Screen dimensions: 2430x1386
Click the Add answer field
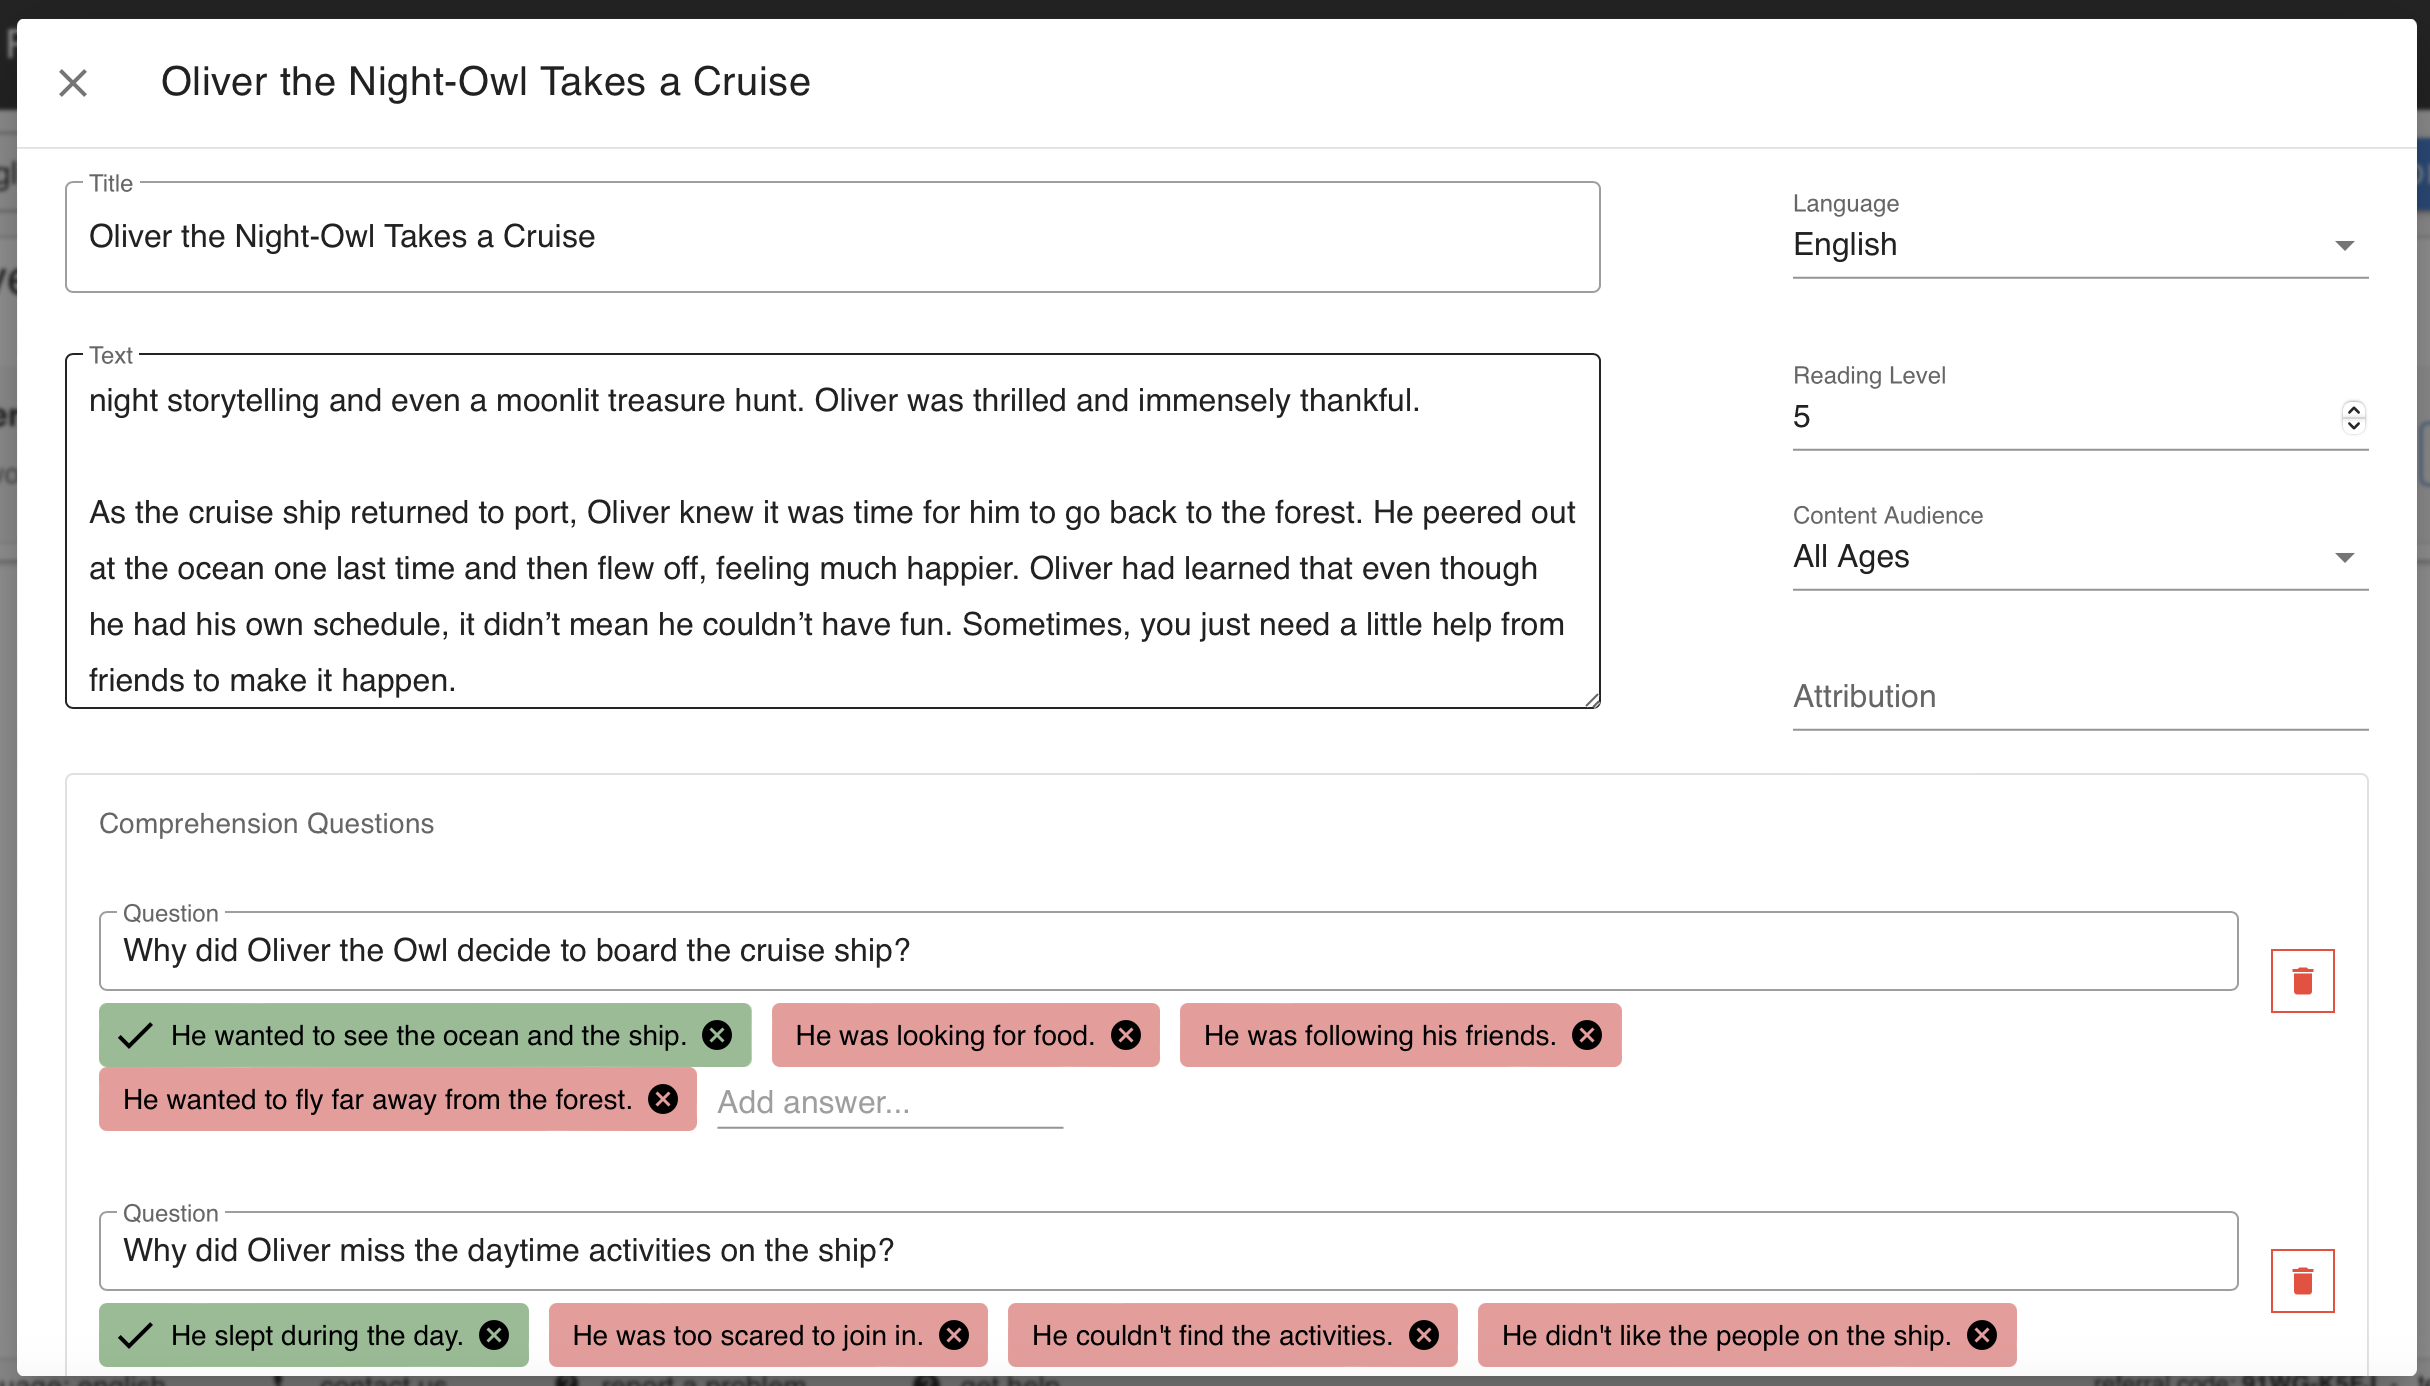(890, 1102)
